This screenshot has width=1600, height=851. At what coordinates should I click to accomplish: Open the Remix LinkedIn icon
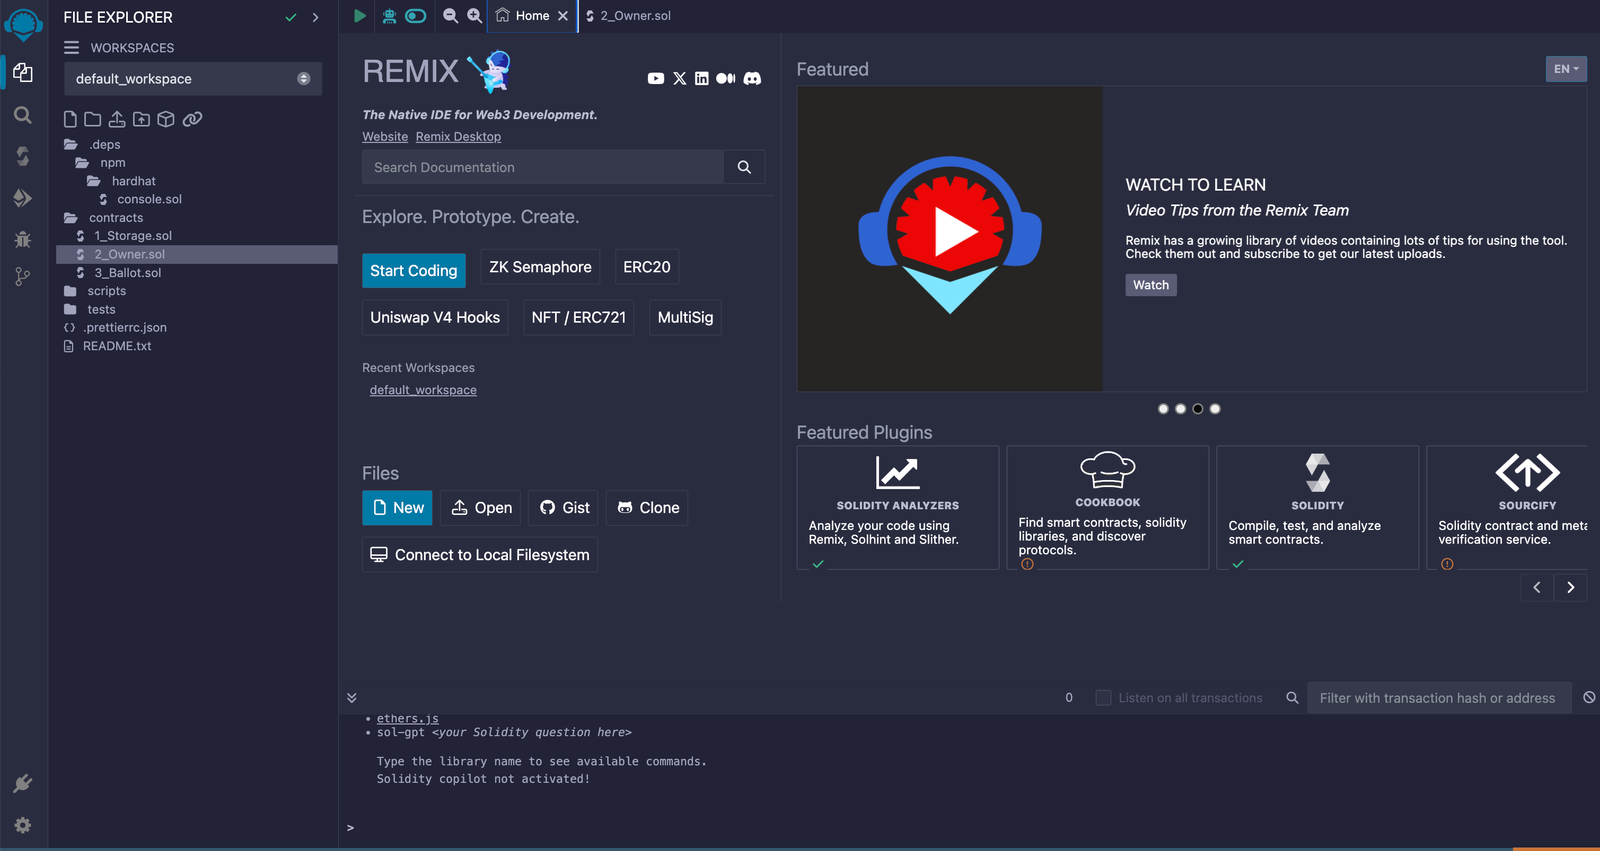coord(702,78)
